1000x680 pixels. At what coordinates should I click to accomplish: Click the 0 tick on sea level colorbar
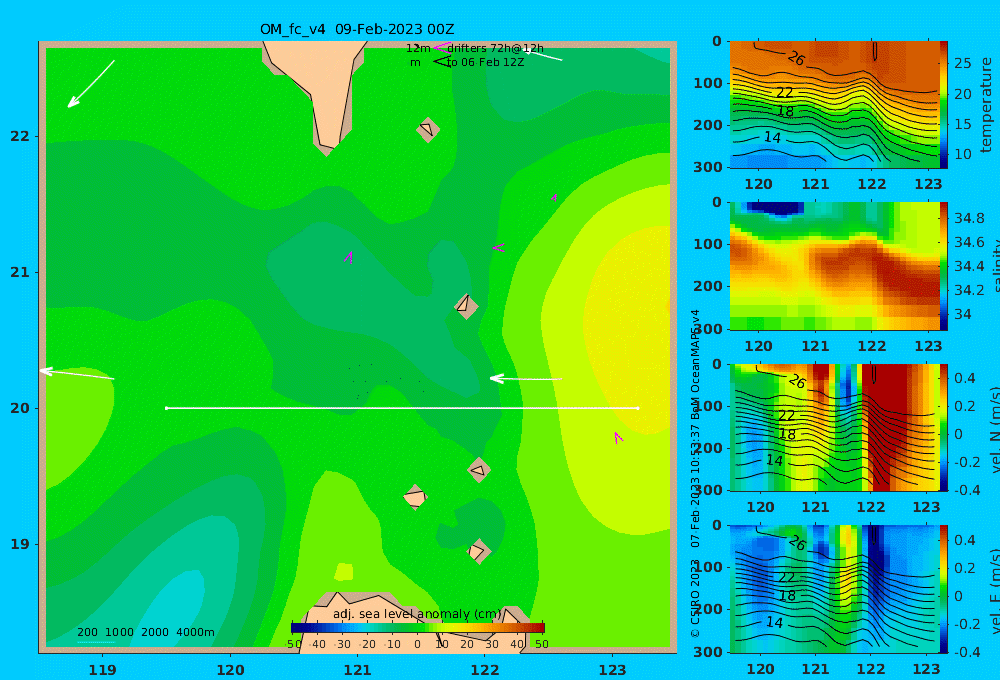(x=418, y=644)
